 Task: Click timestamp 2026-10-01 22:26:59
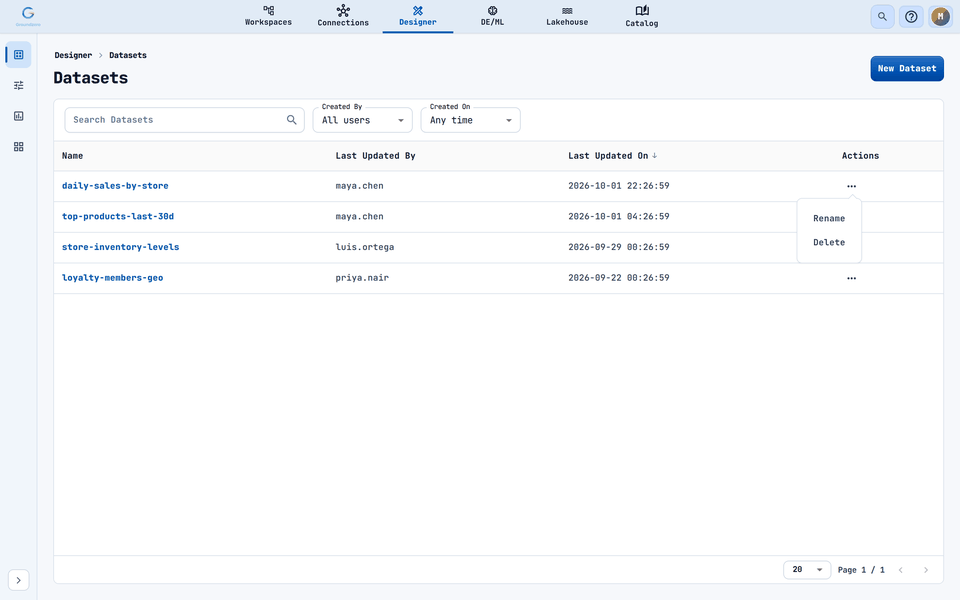[618, 186]
